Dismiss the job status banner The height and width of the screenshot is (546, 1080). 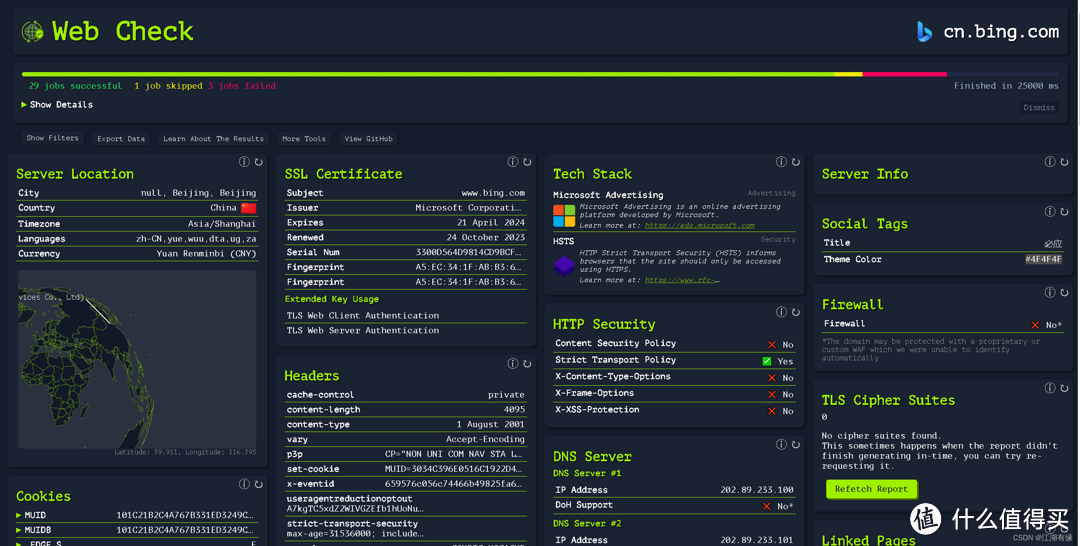1039,107
